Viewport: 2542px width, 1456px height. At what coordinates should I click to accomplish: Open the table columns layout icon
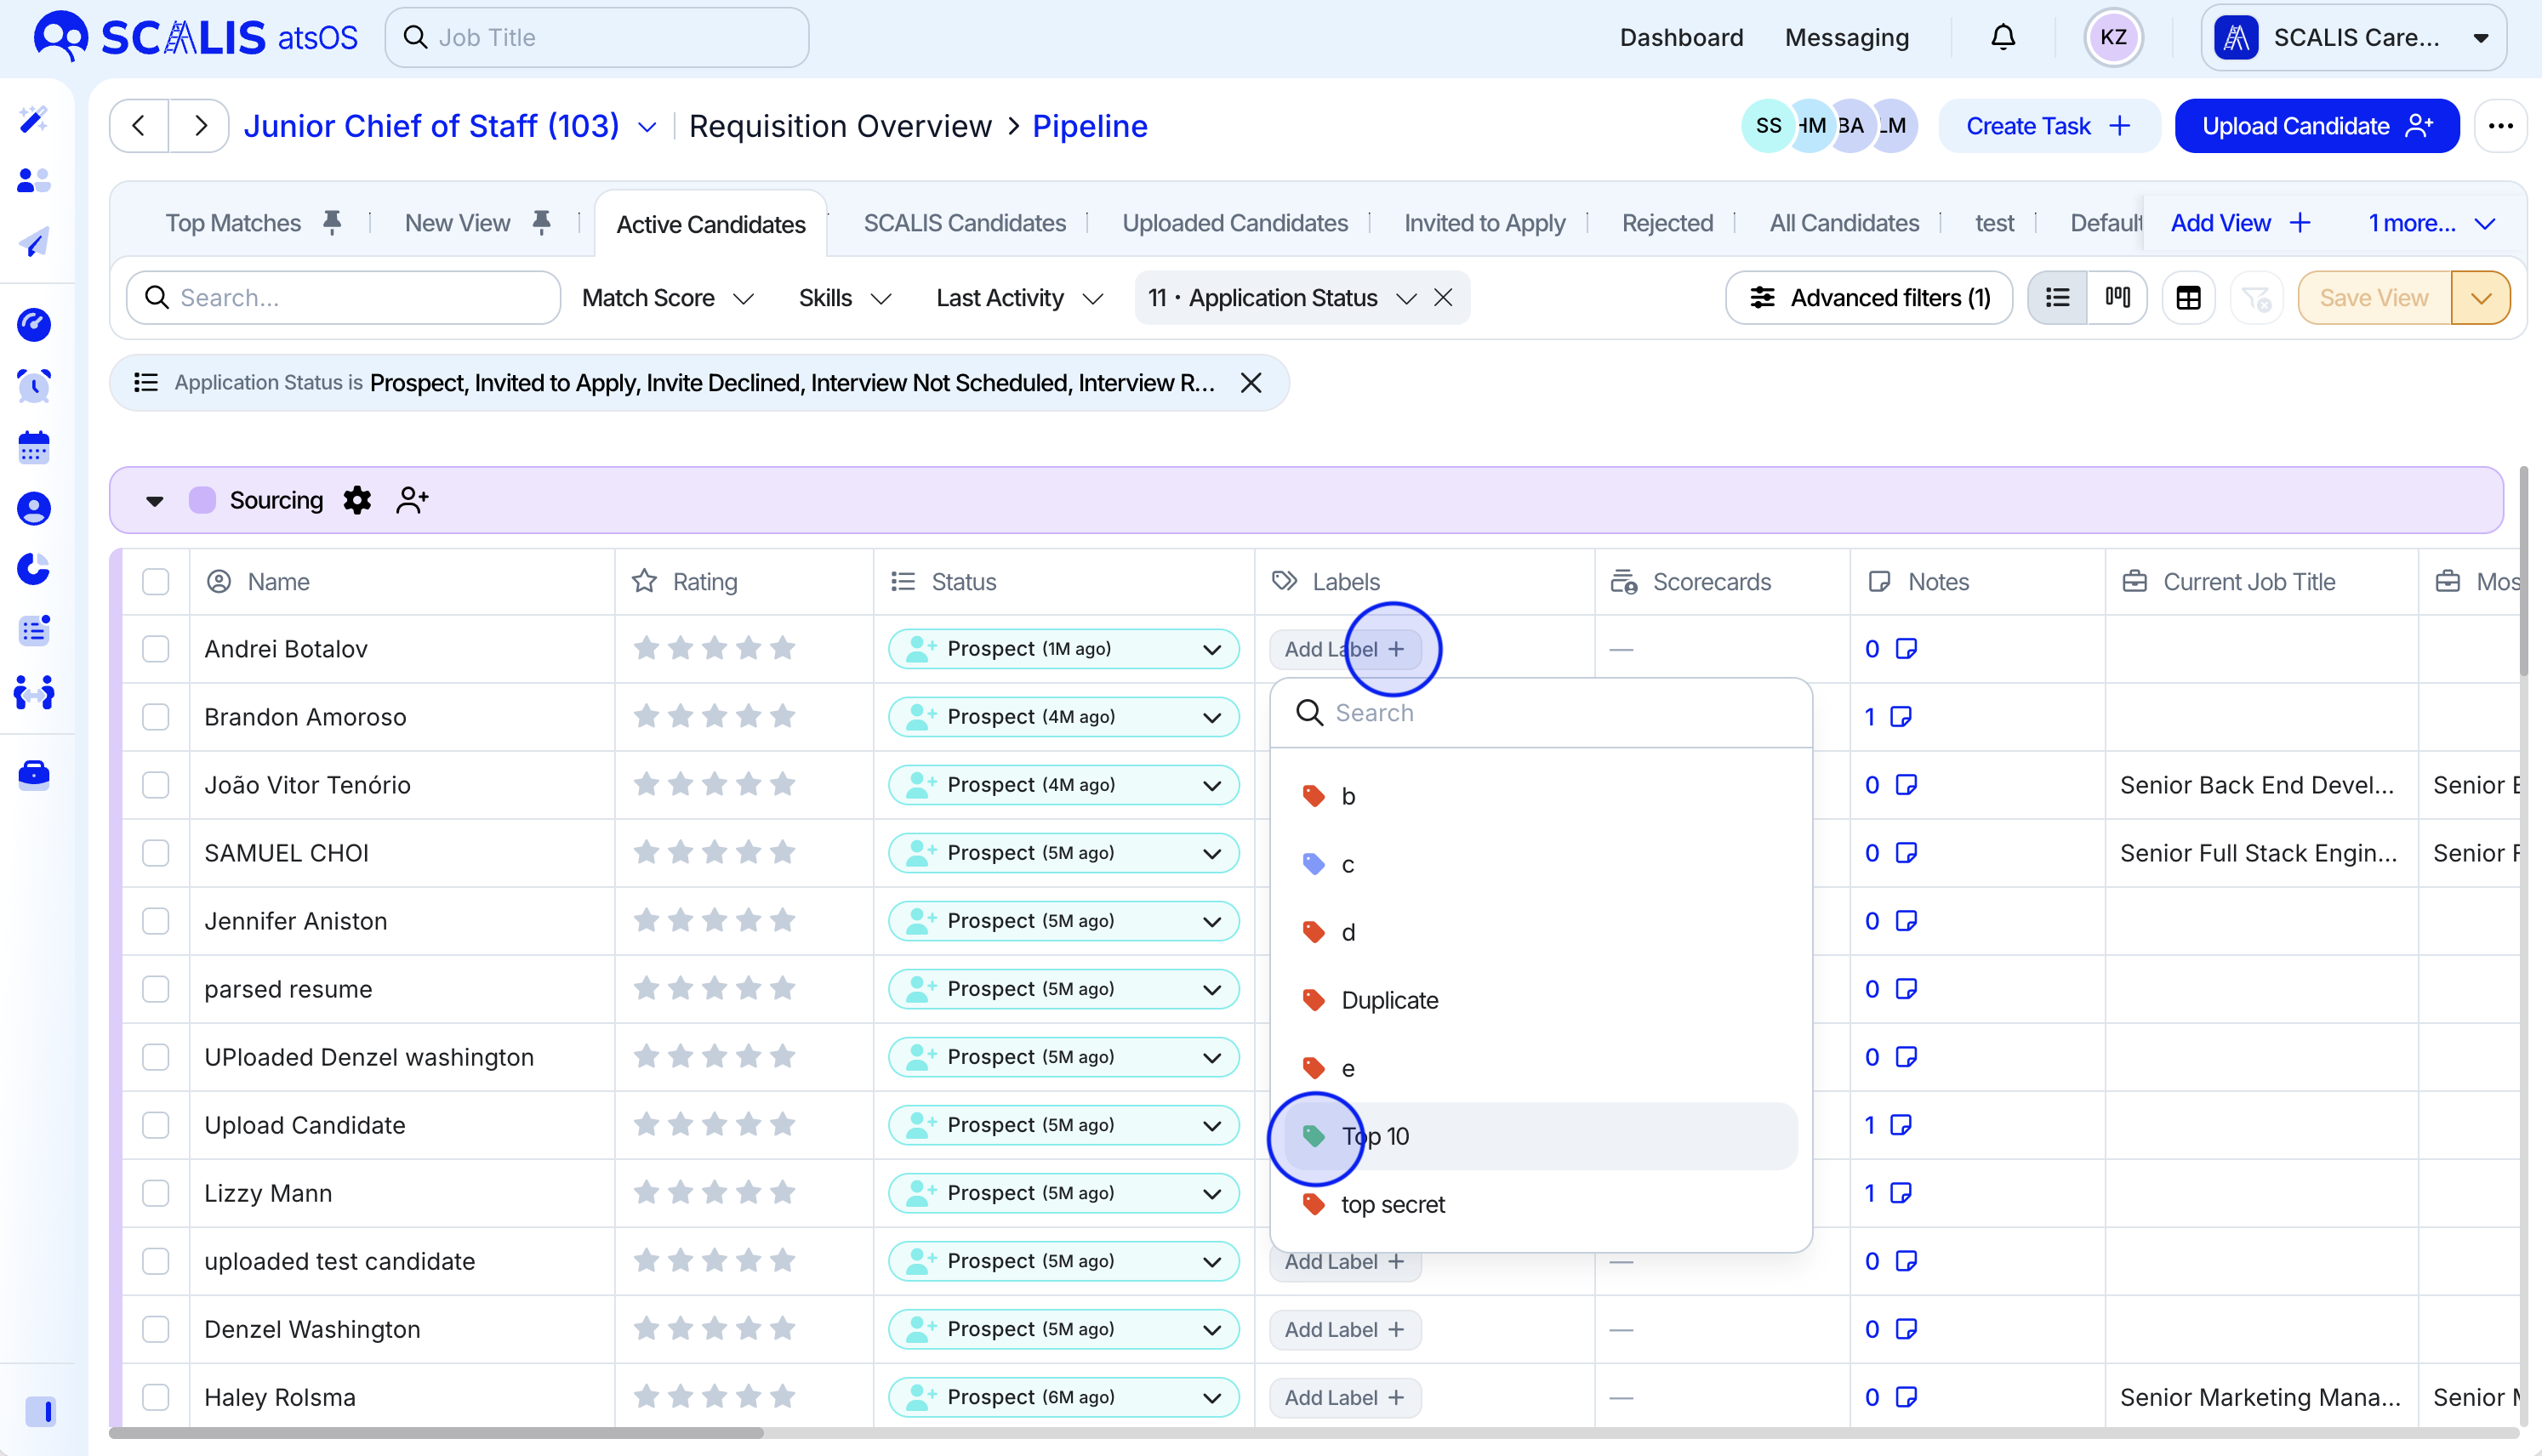click(x=2188, y=297)
